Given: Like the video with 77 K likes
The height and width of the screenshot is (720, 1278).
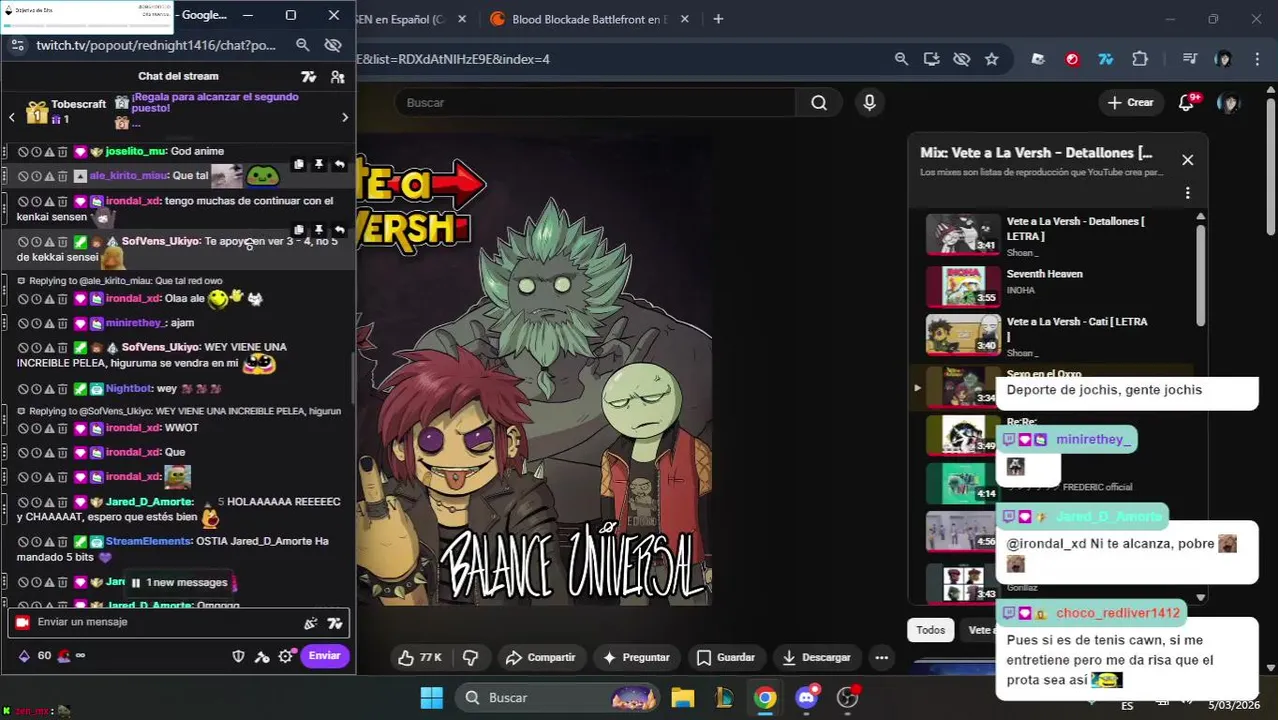Looking at the screenshot, I should tap(420, 657).
